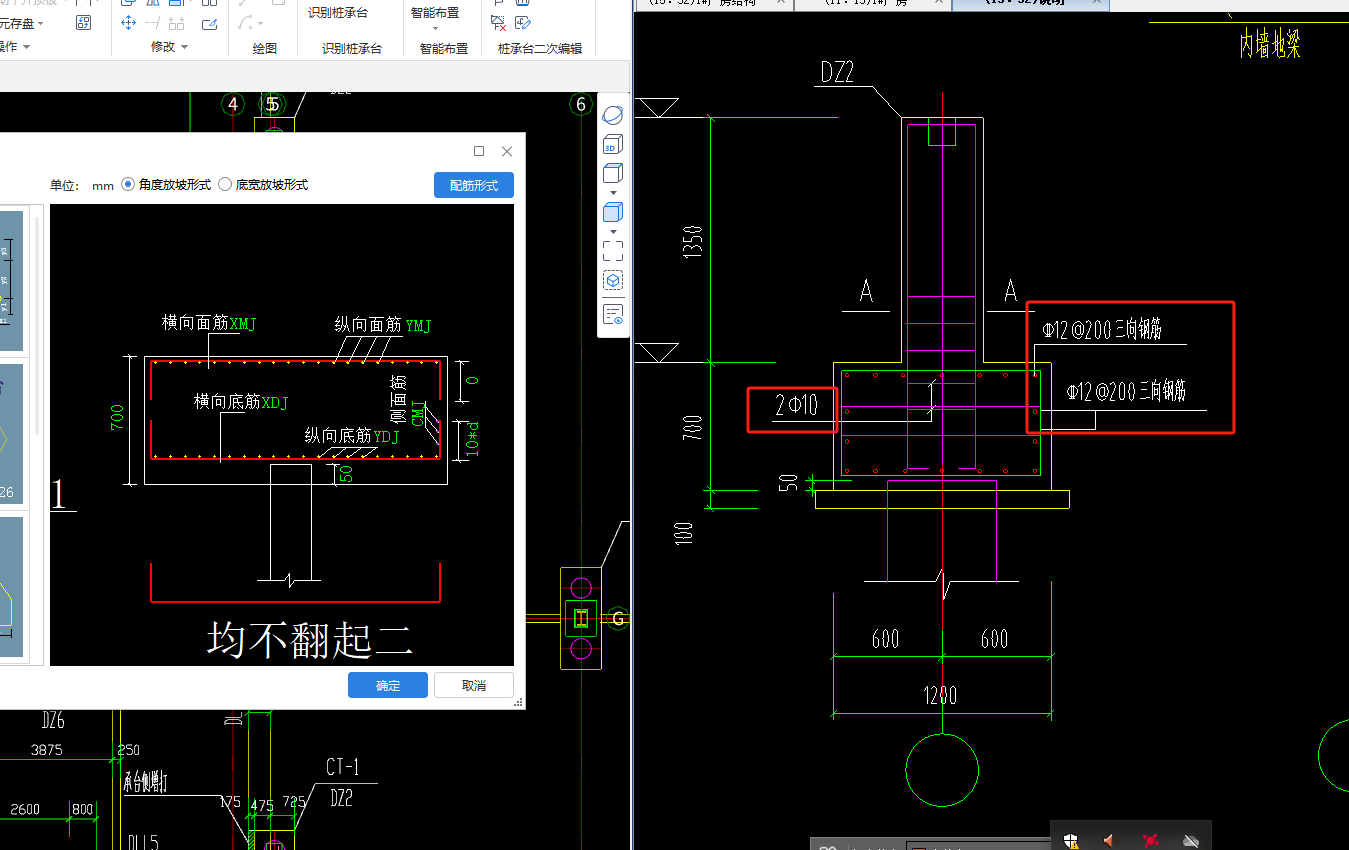
Task: Click the break/split dashed icon in Modify group
Action: click(177, 23)
